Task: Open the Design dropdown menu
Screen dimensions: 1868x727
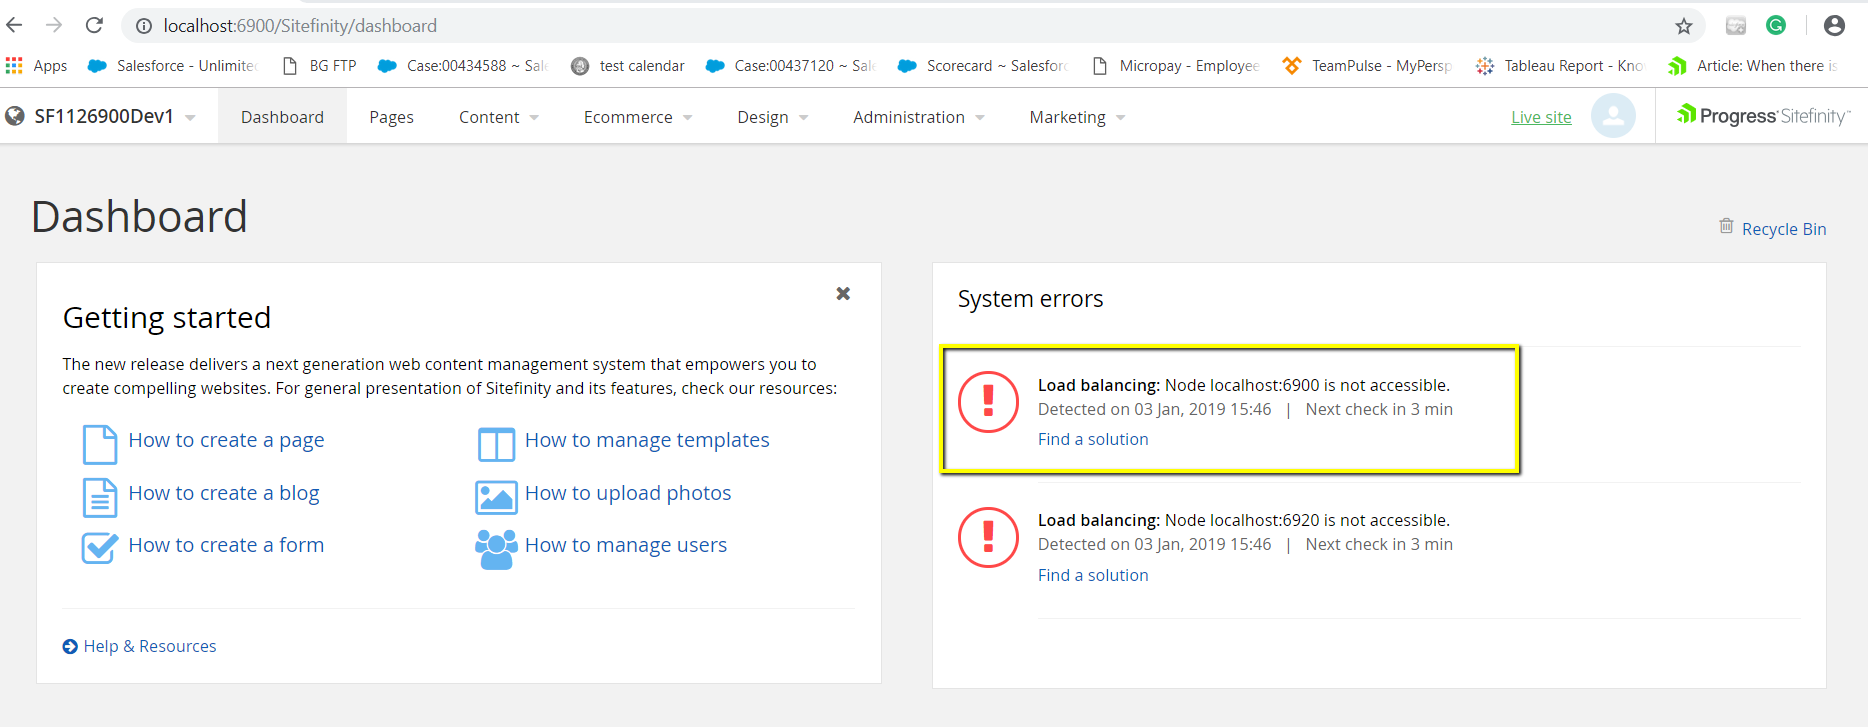Action: pyautogui.click(x=773, y=117)
